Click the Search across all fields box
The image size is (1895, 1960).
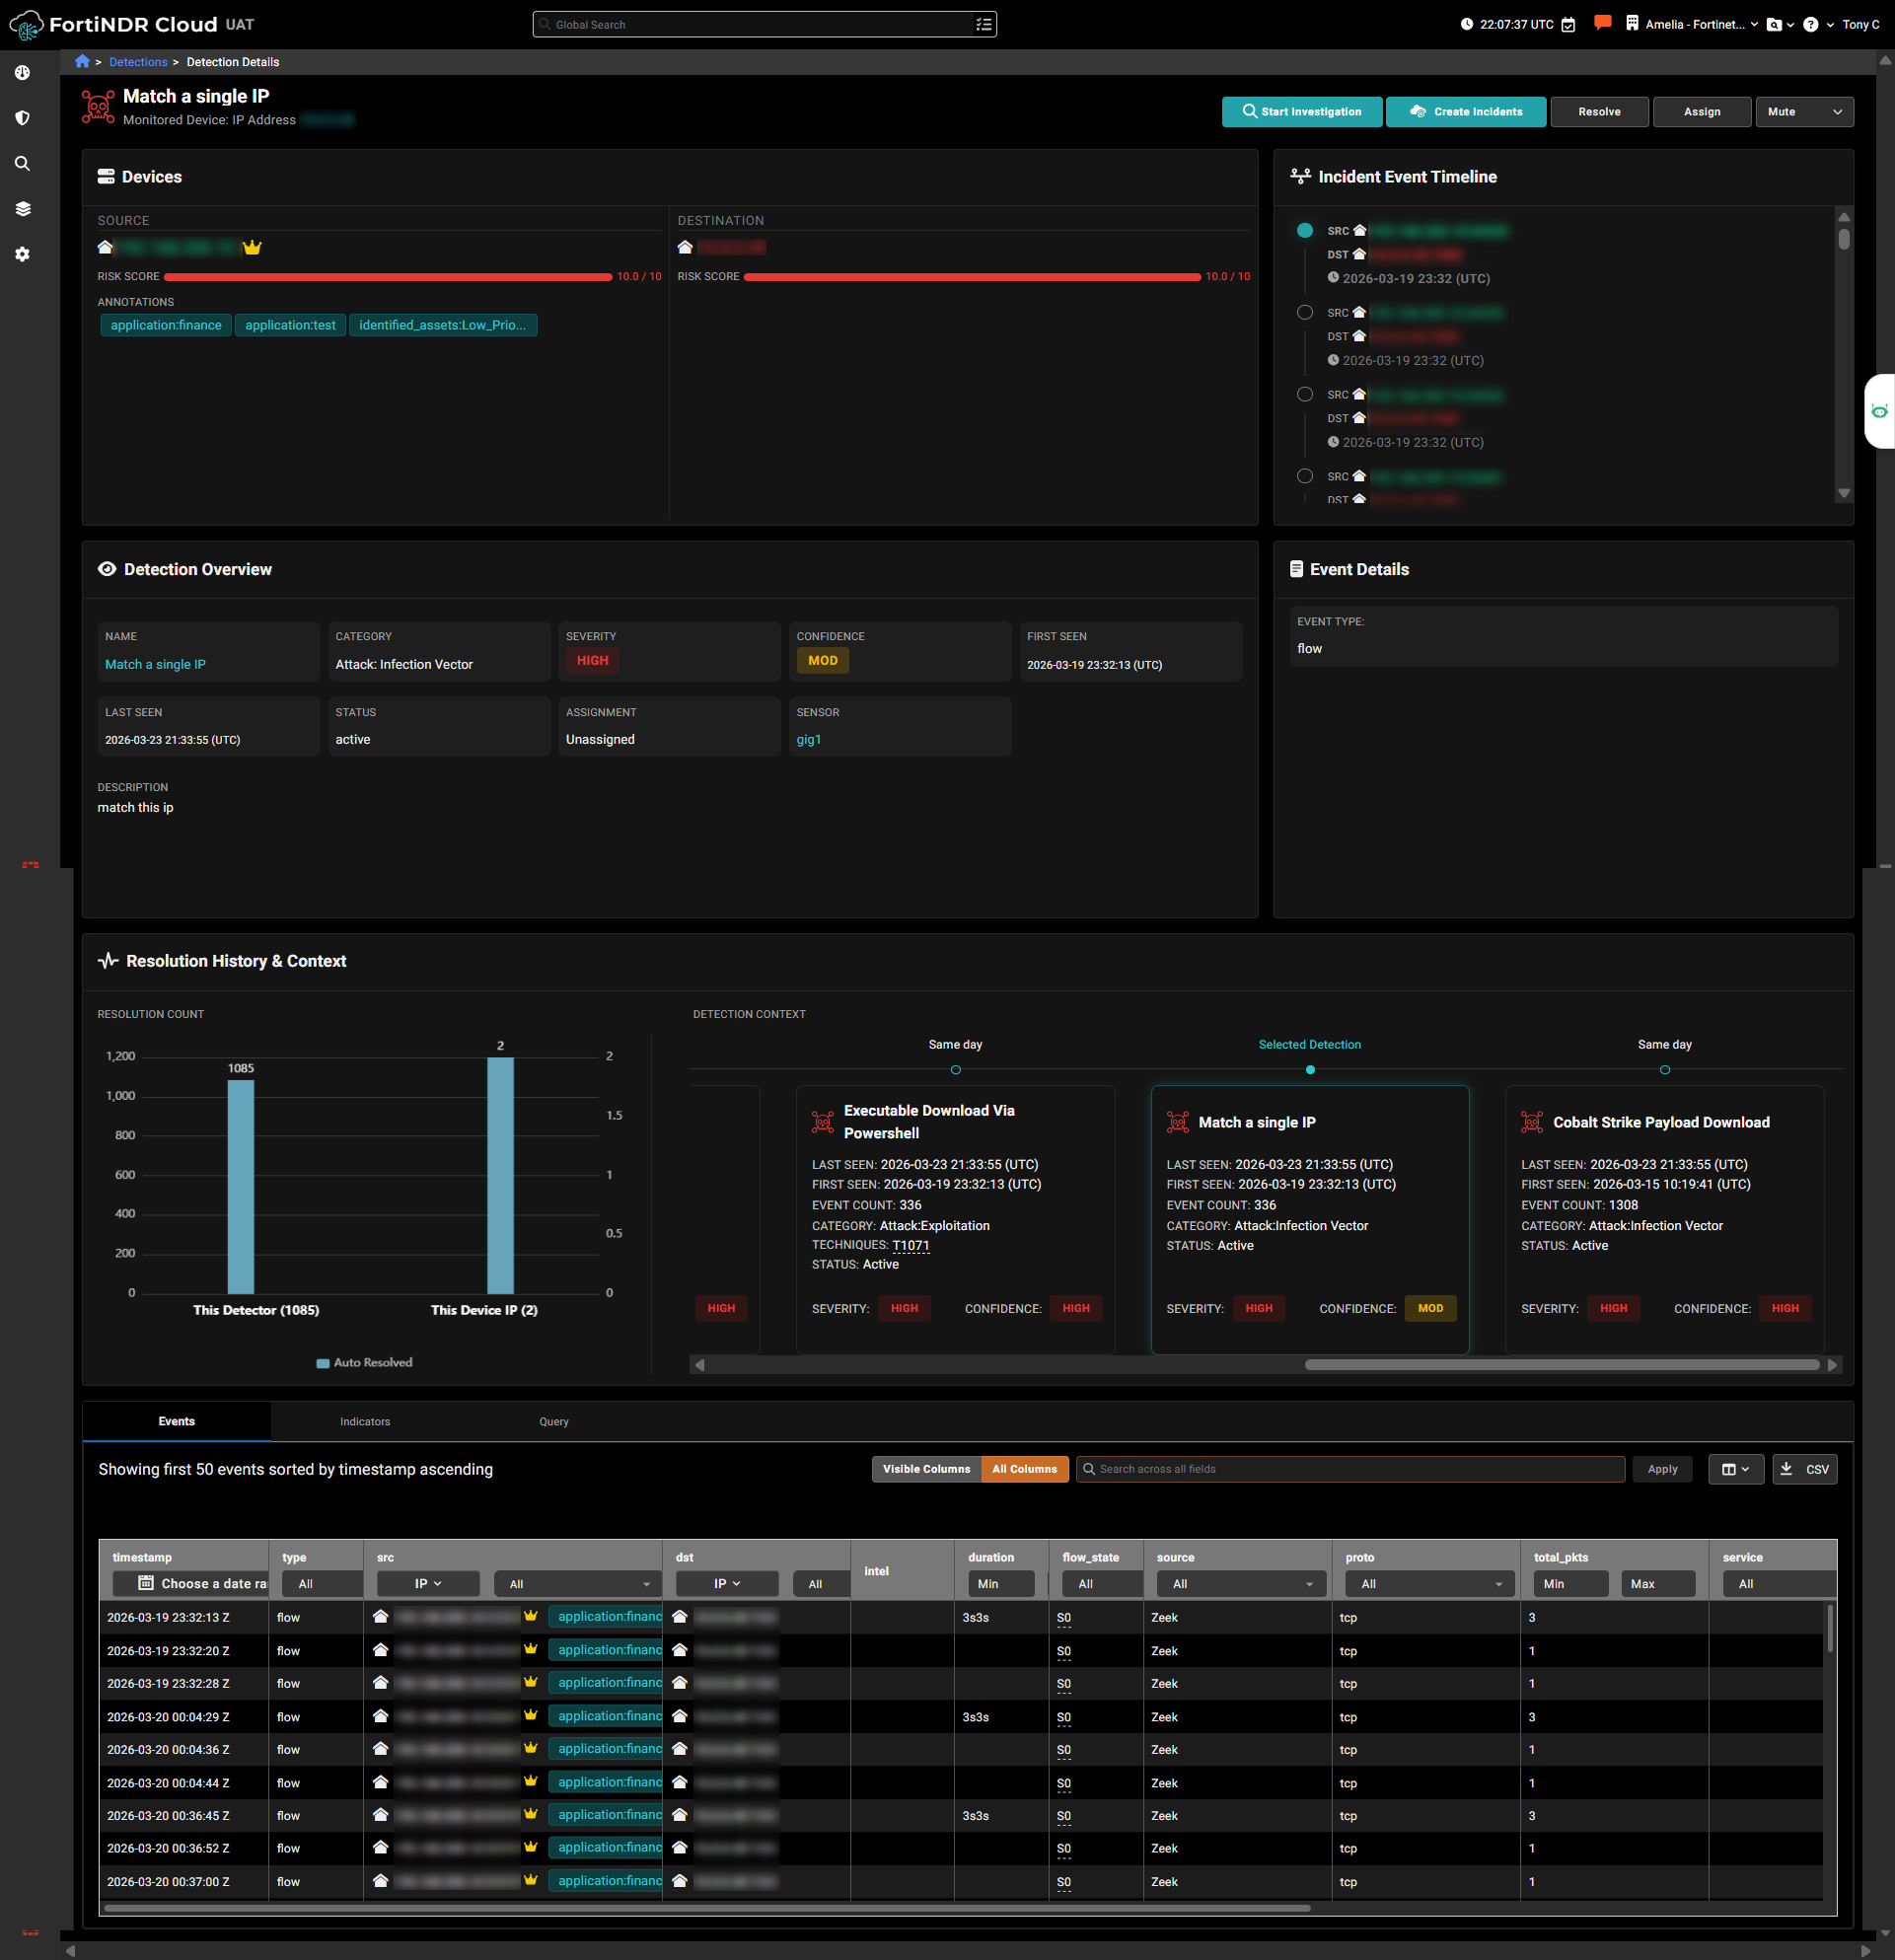(1350, 1469)
